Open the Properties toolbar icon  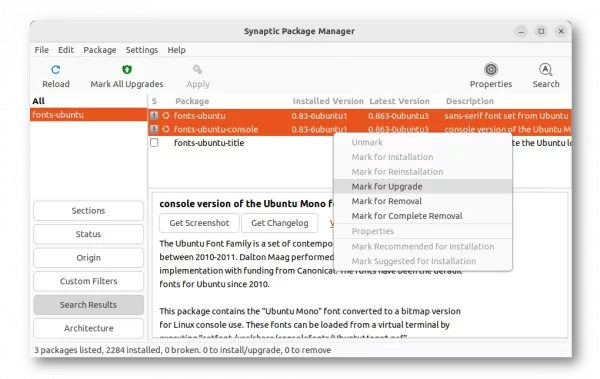tap(491, 69)
